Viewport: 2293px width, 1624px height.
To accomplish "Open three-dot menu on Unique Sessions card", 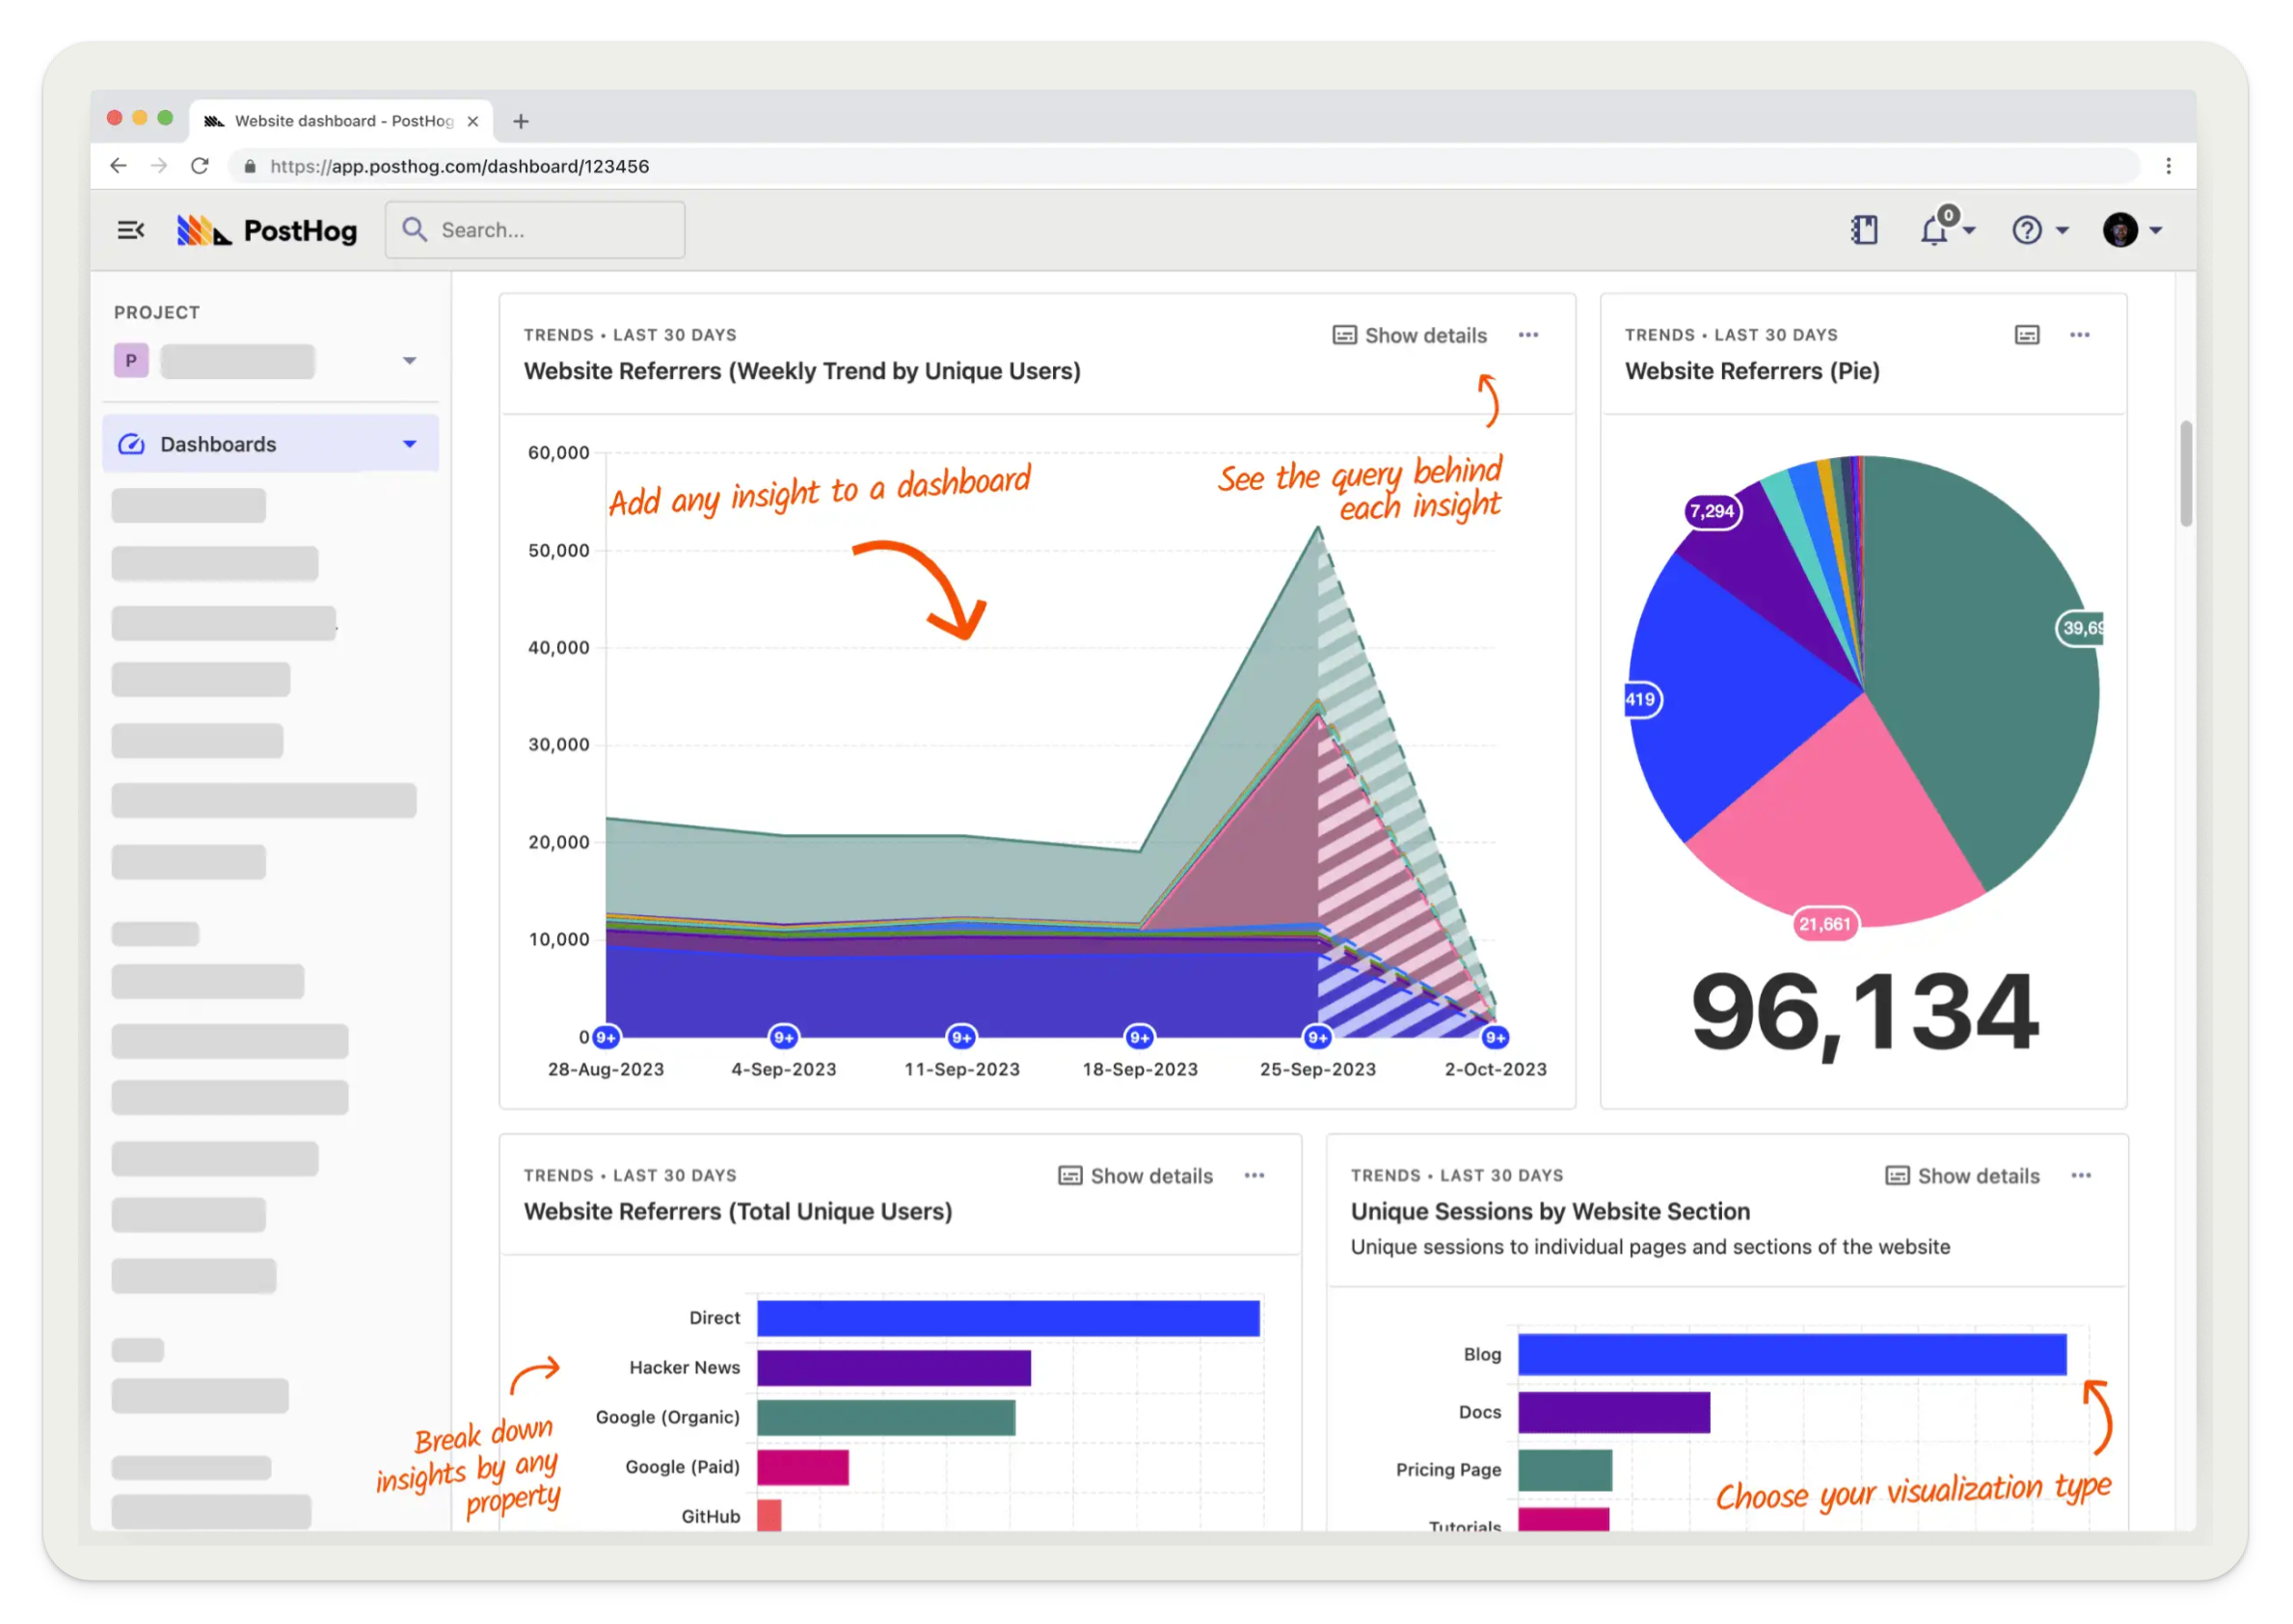I will [x=2081, y=1175].
